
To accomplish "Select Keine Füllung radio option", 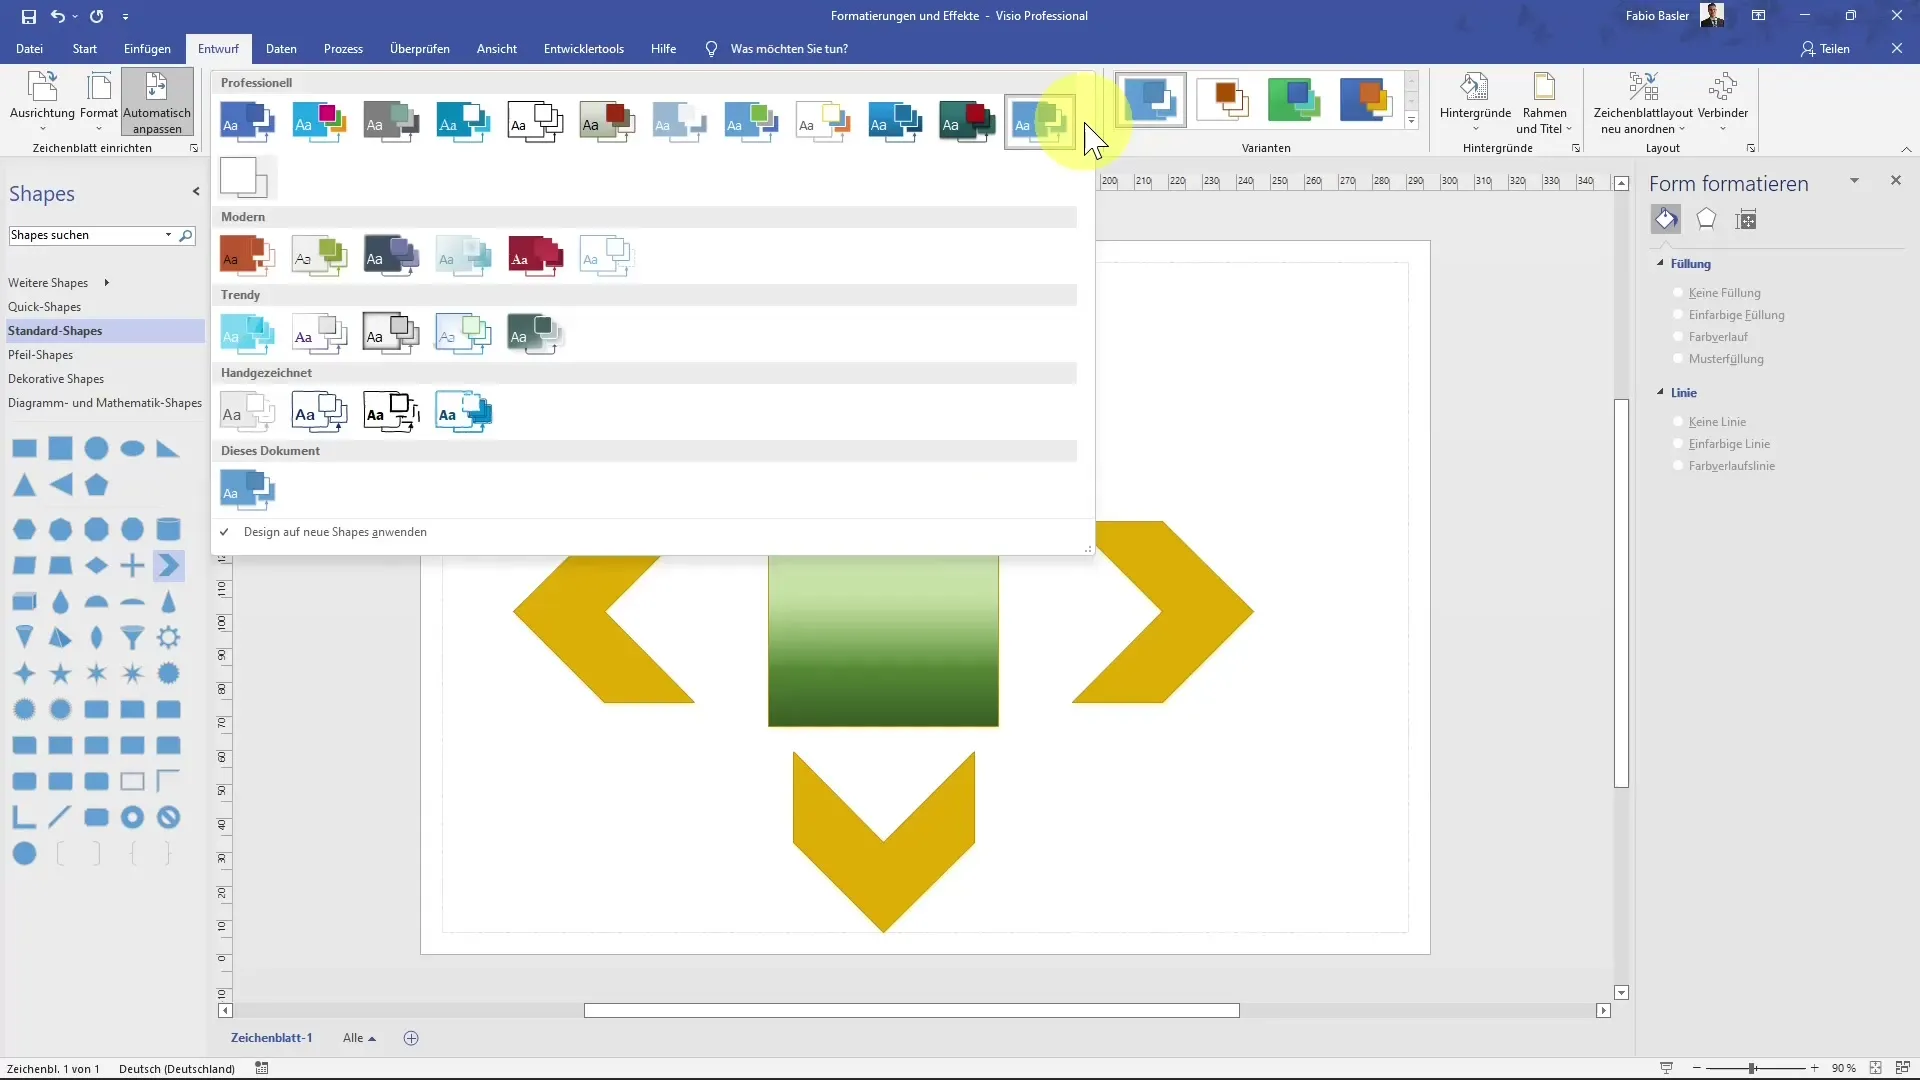I will click(1716, 293).
